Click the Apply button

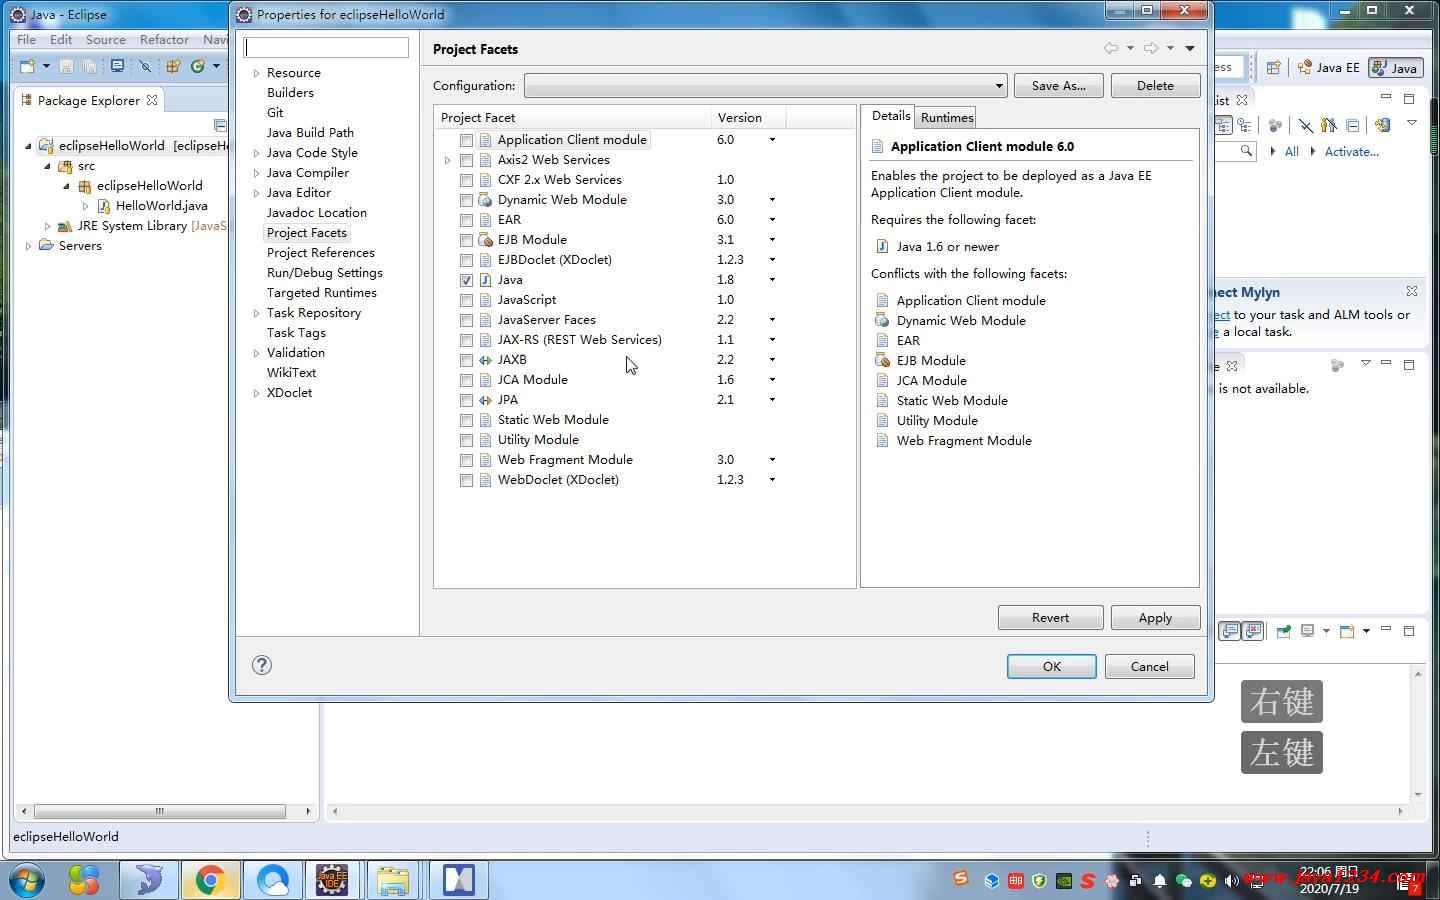pos(1155,617)
